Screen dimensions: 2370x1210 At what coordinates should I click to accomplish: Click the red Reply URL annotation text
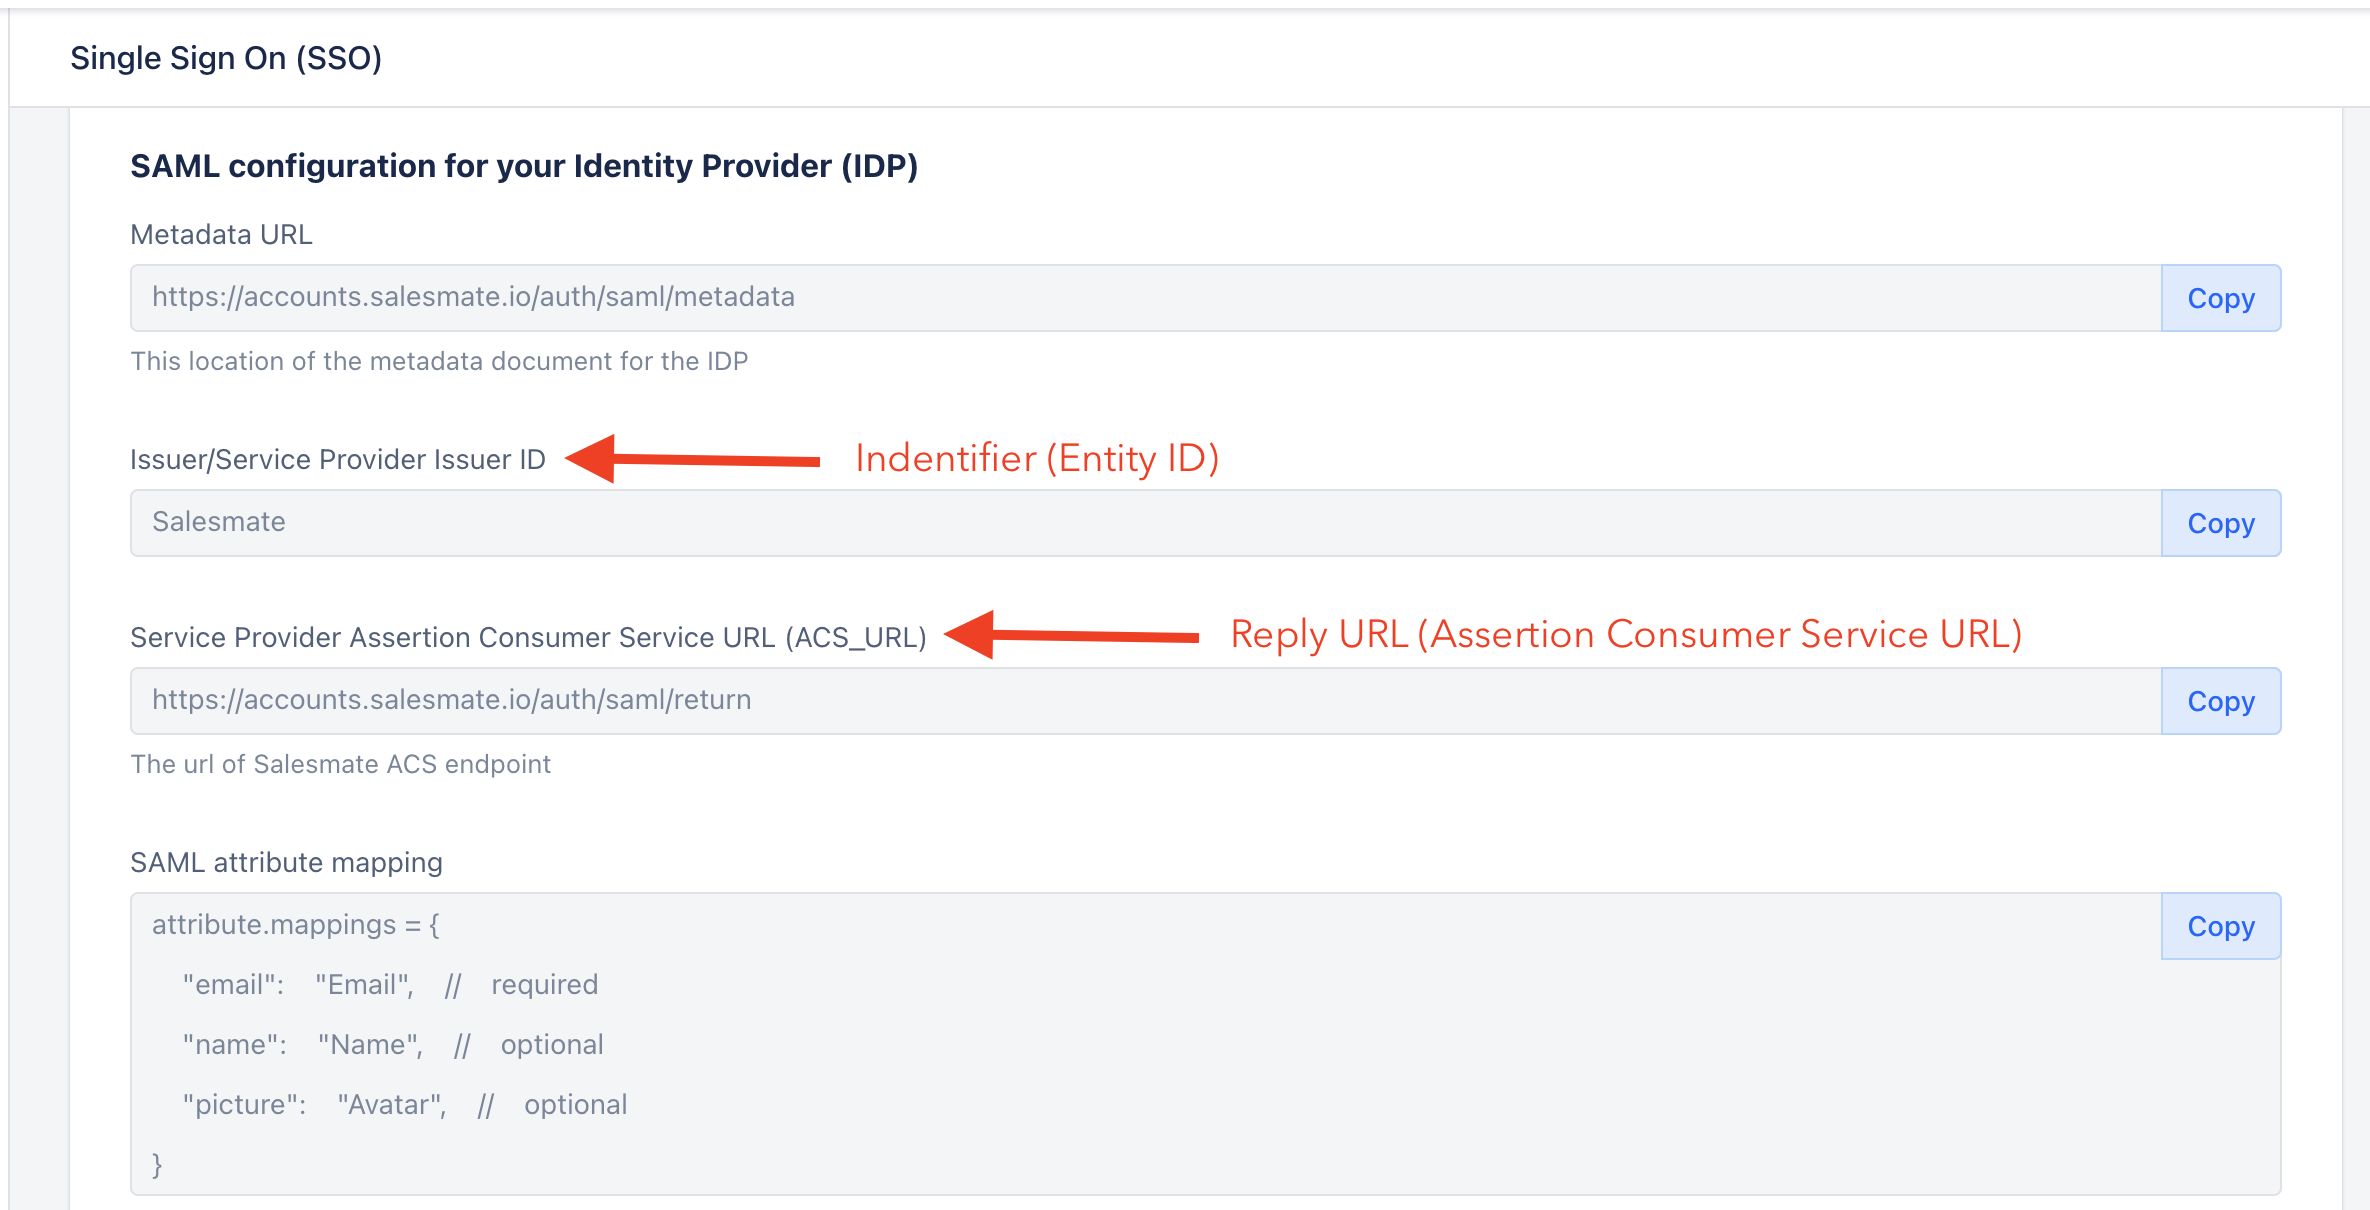1626,635
